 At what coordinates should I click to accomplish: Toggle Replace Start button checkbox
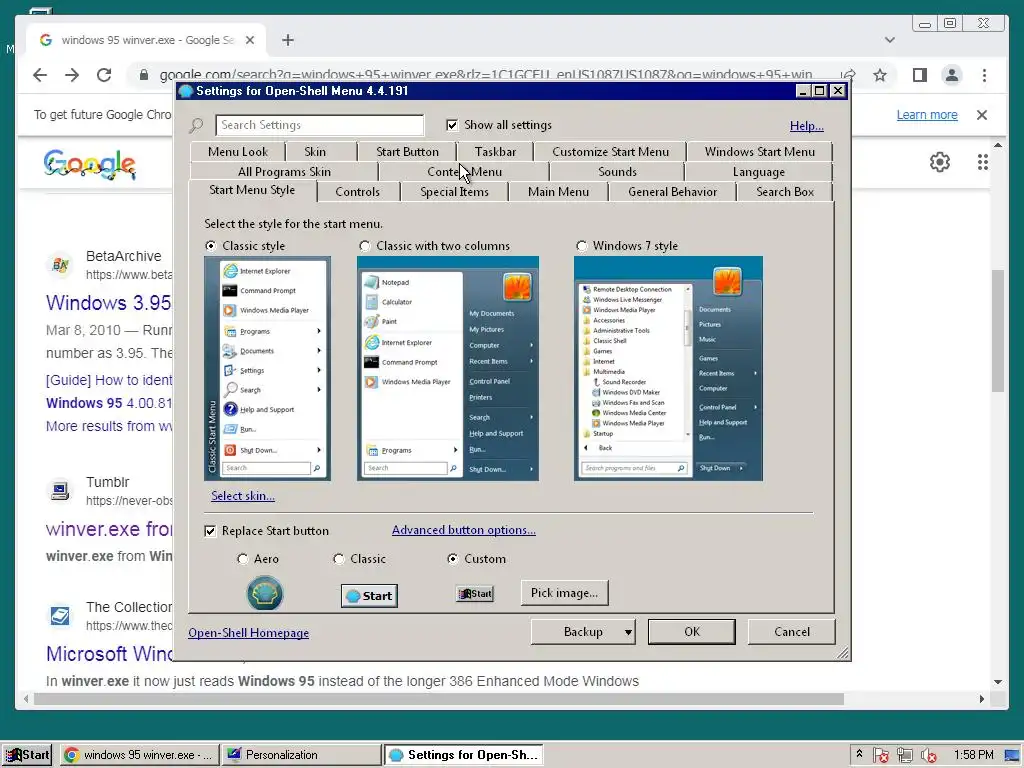(x=210, y=531)
